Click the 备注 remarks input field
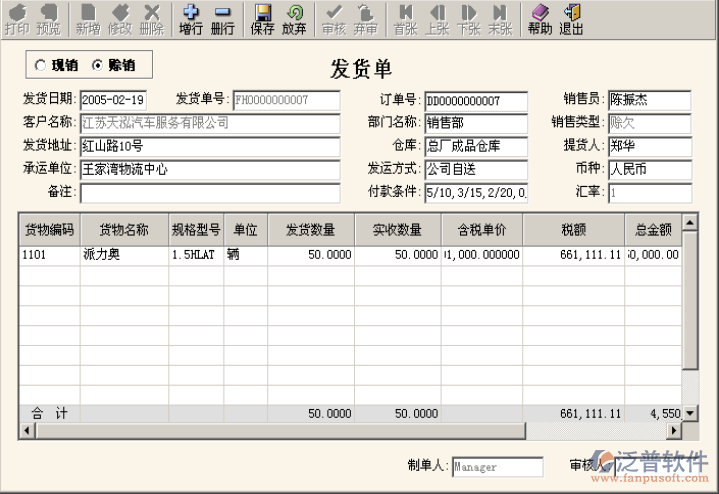The width and height of the screenshot is (719, 494). pos(210,192)
